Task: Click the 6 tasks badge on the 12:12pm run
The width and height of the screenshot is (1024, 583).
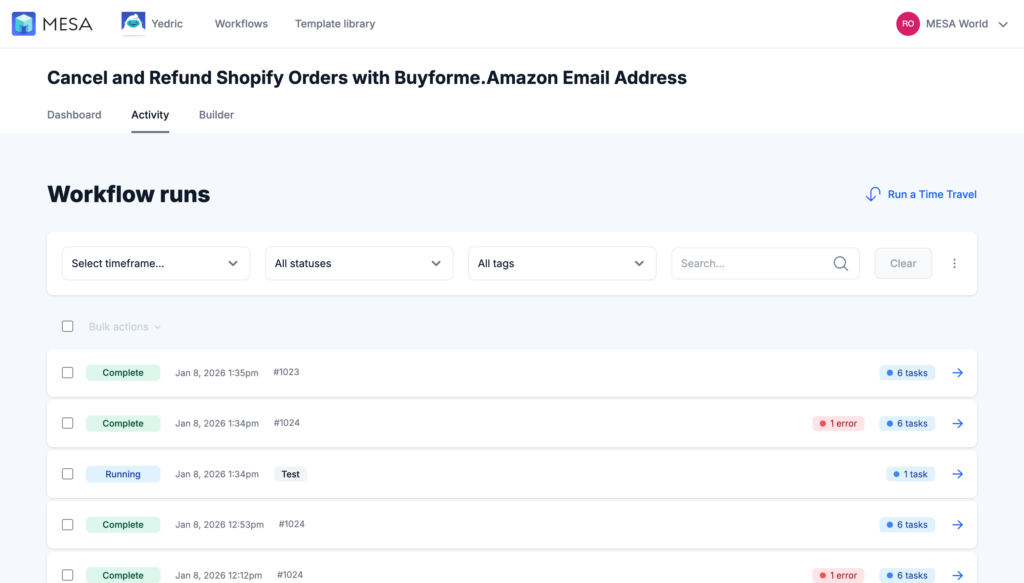Action: tap(907, 575)
